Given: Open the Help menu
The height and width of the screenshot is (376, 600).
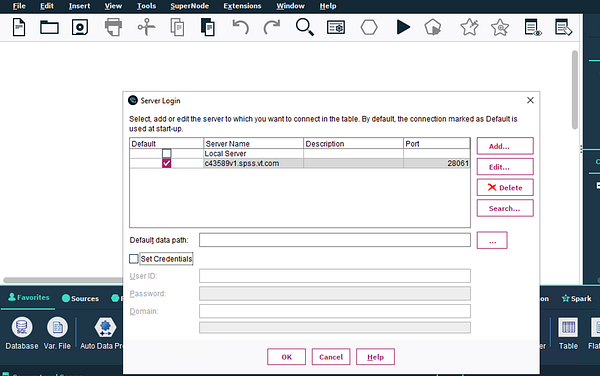Looking at the screenshot, I should pyautogui.click(x=328, y=6).
